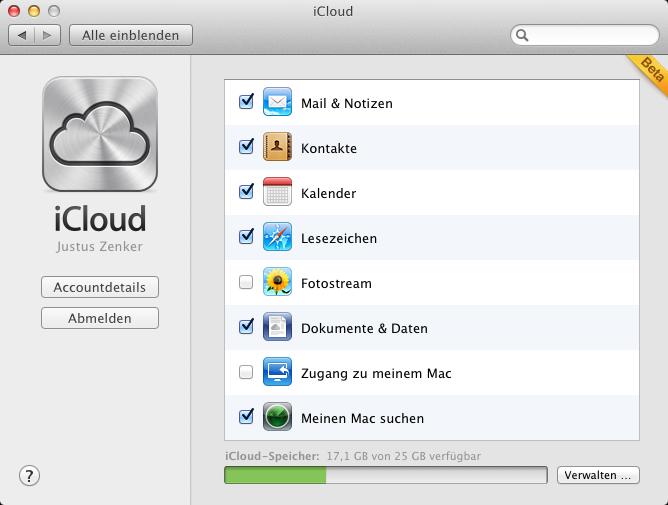Uncheck Dokumente & Daten checkbox

point(246,327)
